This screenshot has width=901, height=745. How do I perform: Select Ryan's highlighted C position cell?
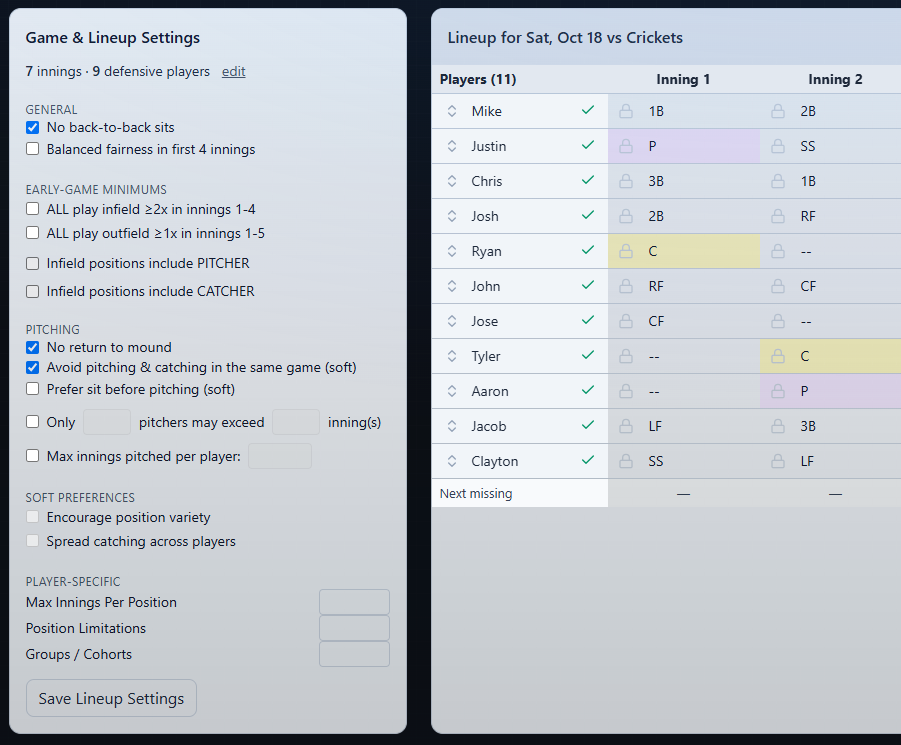684,251
